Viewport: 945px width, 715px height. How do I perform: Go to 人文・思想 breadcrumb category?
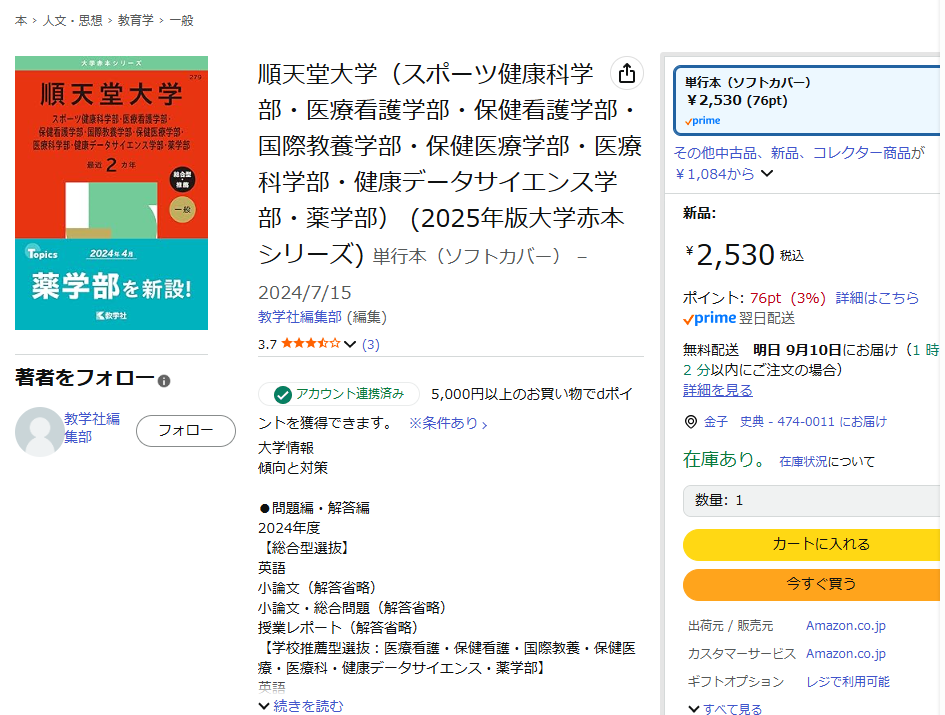72,20
